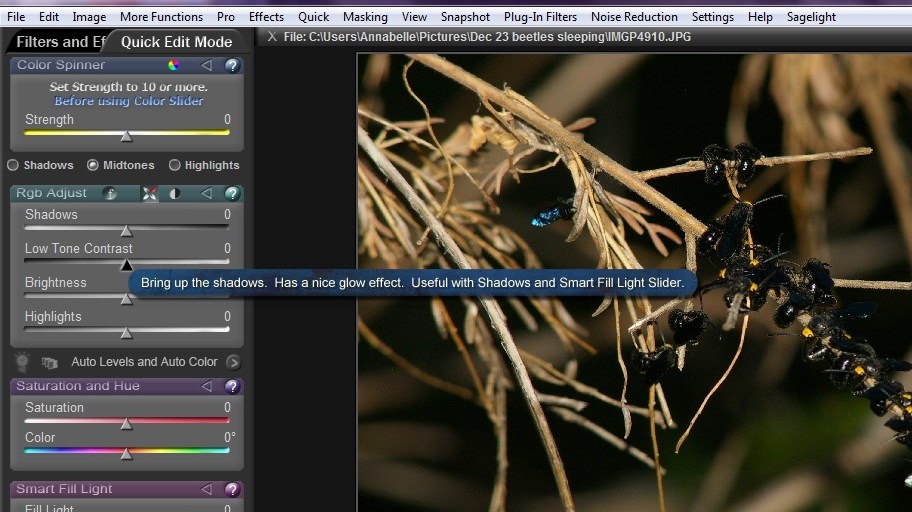Open the Noise Reduction menu
This screenshot has width=912, height=512.
tap(634, 17)
